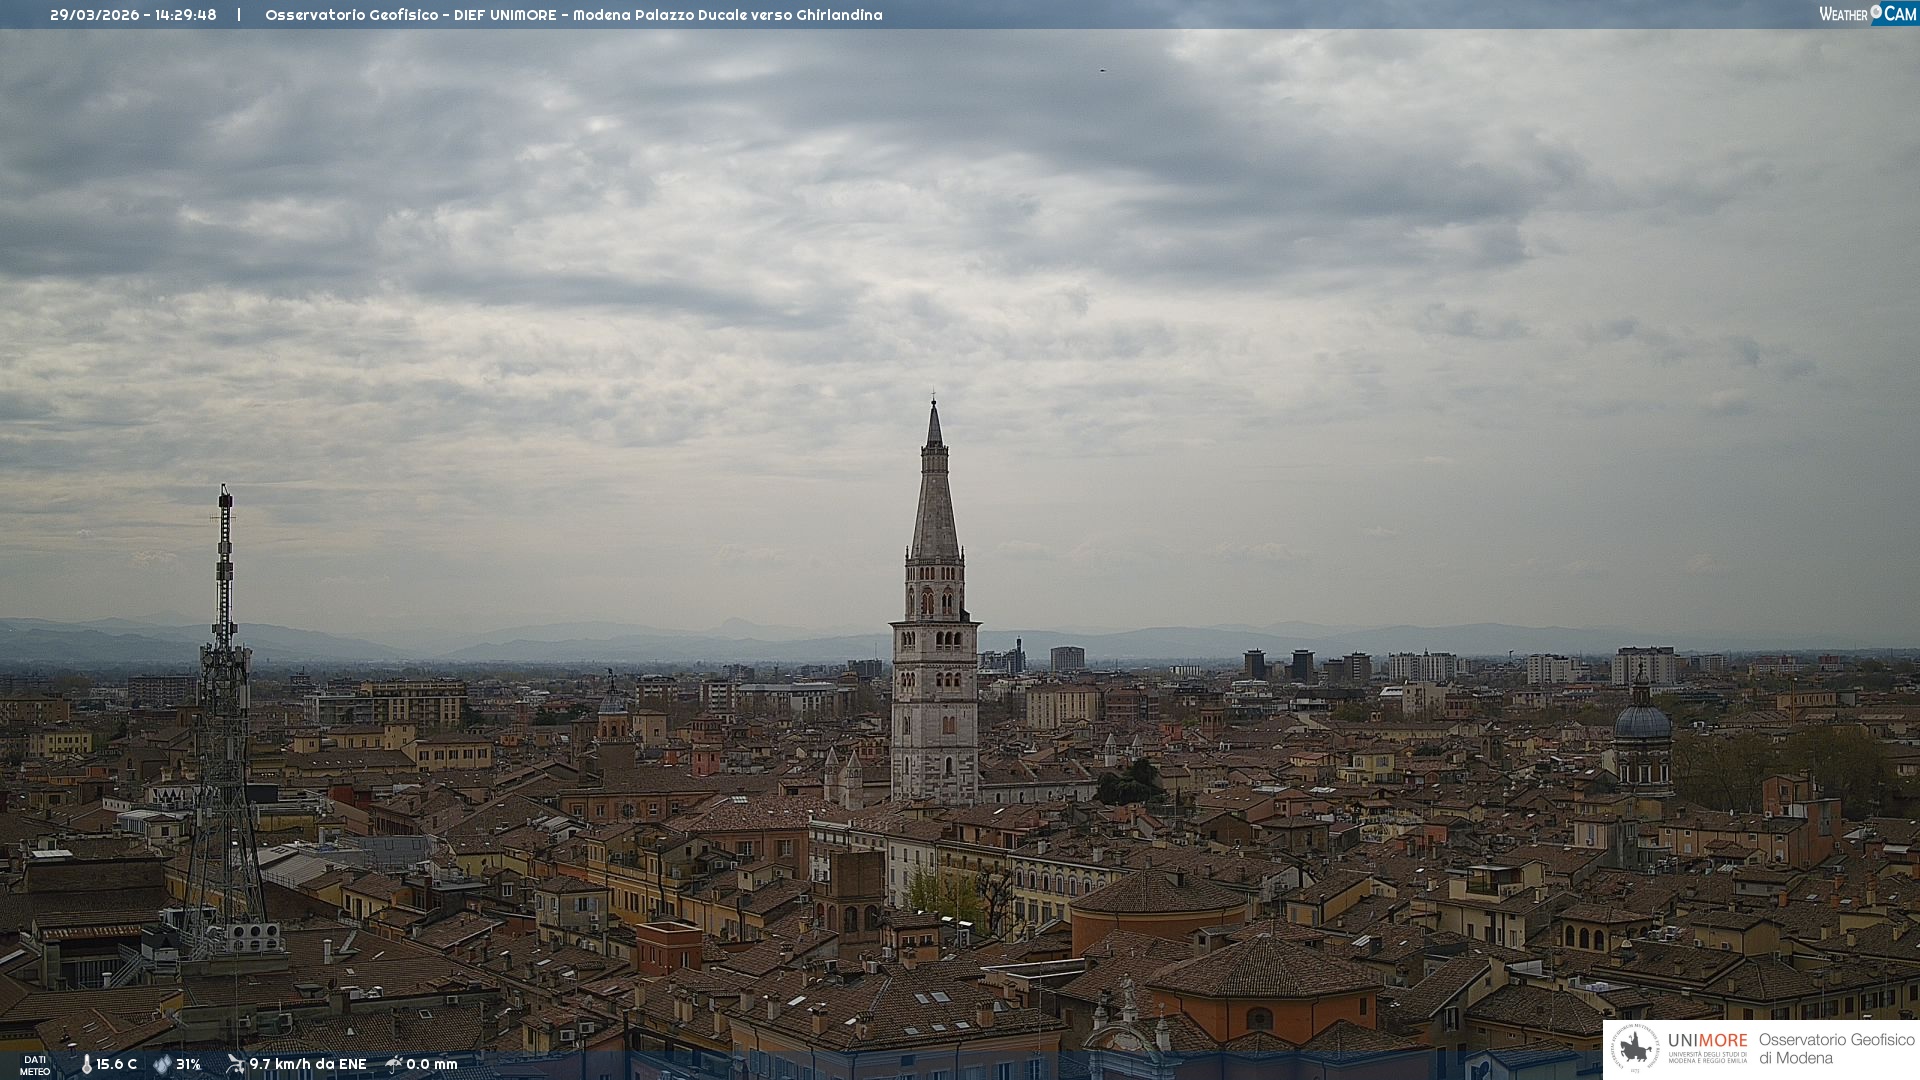The image size is (1920, 1080).
Task: Click the humidity water drops icon
Action: tap(162, 1064)
